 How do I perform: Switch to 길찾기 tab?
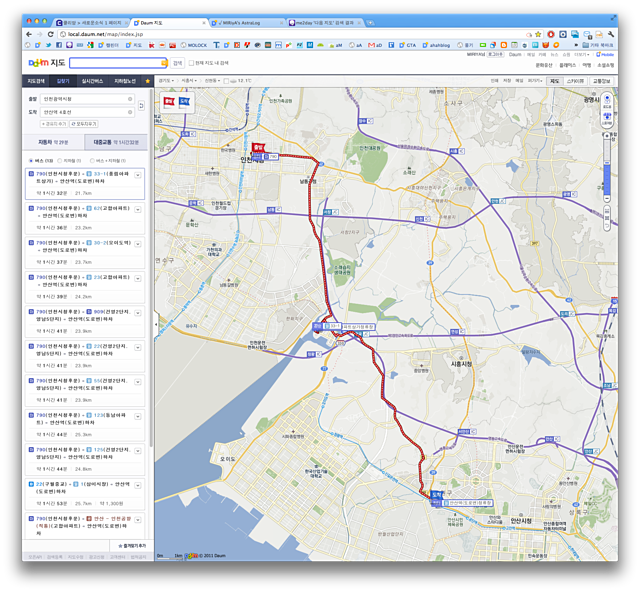[x=63, y=81]
